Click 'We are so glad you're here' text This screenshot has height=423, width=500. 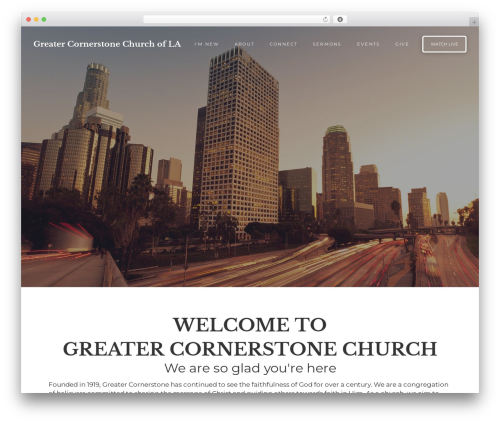[250, 368]
